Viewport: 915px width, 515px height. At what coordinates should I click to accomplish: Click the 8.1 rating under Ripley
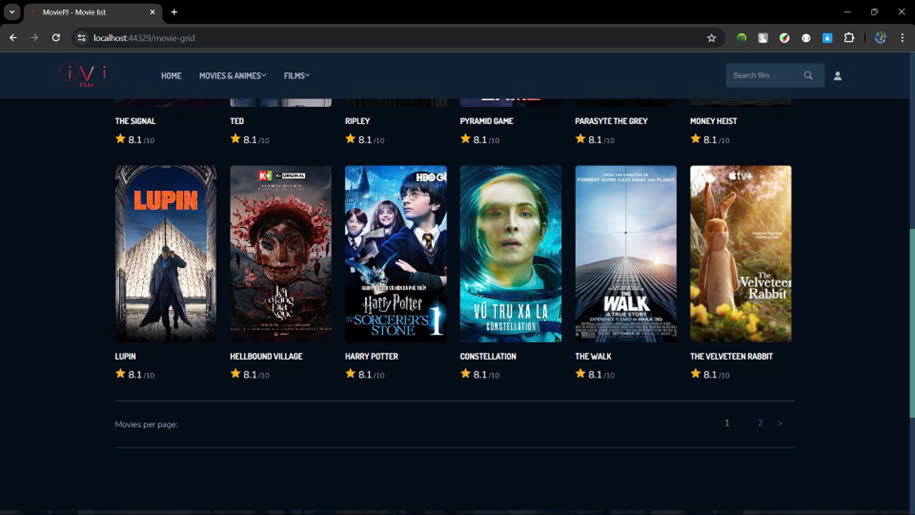(365, 140)
